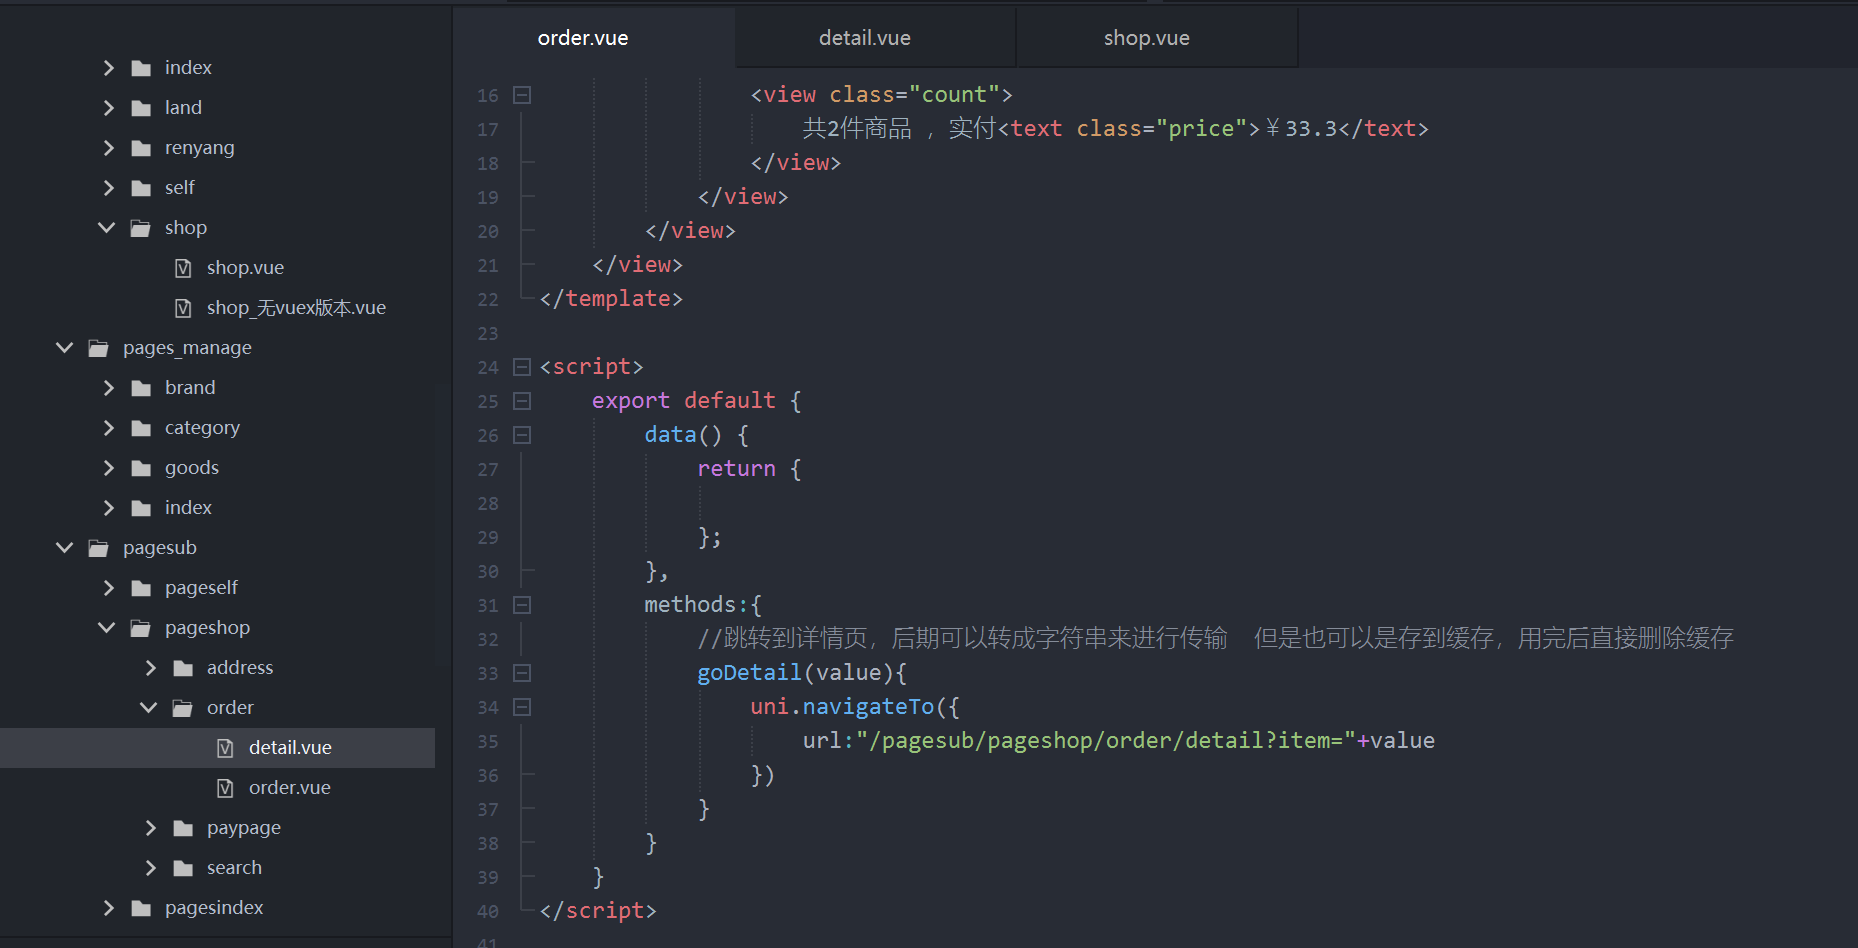Select detail.vue in the order folder
The image size is (1858, 948).
tap(290, 748)
